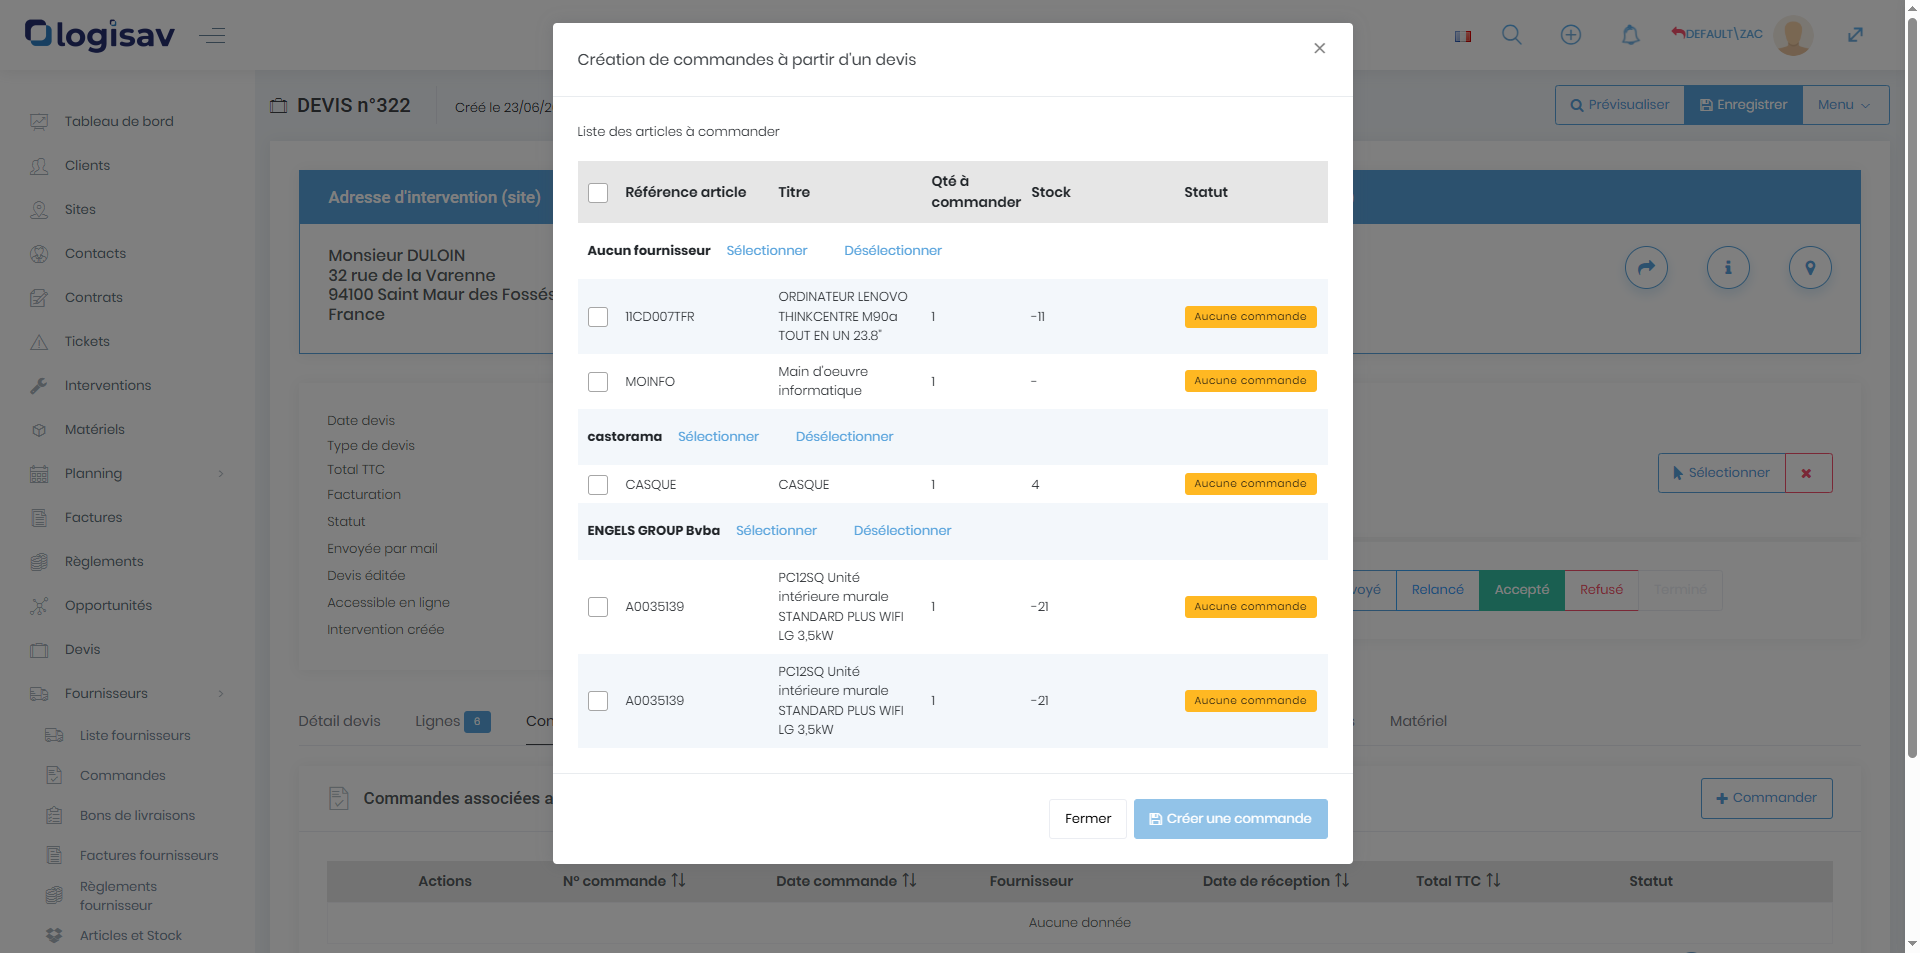This screenshot has width=1920, height=953.
Task: Open notifications bell icon
Action: point(1630,35)
